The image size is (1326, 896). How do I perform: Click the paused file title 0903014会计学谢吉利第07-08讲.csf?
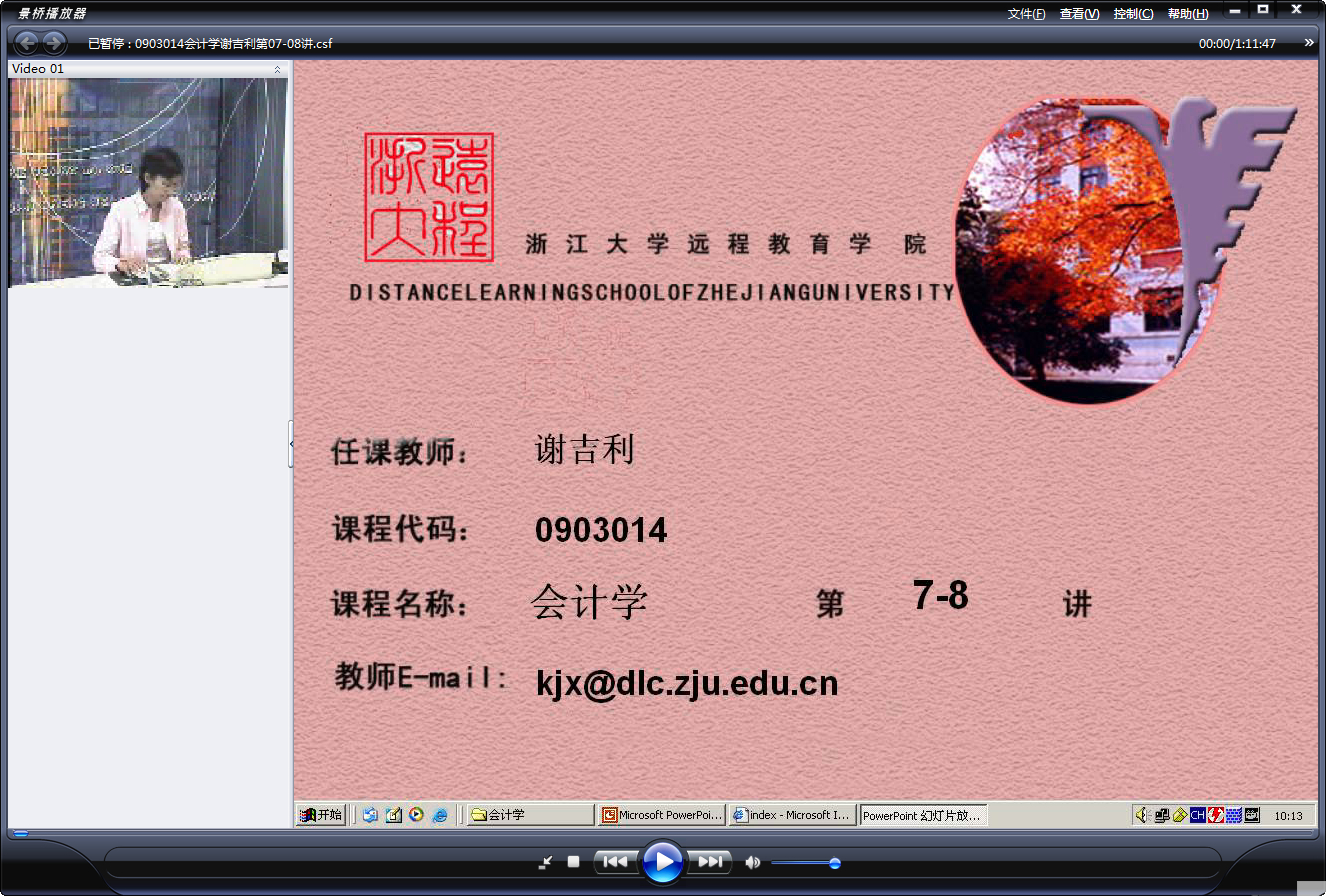pyautogui.click(x=233, y=43)
